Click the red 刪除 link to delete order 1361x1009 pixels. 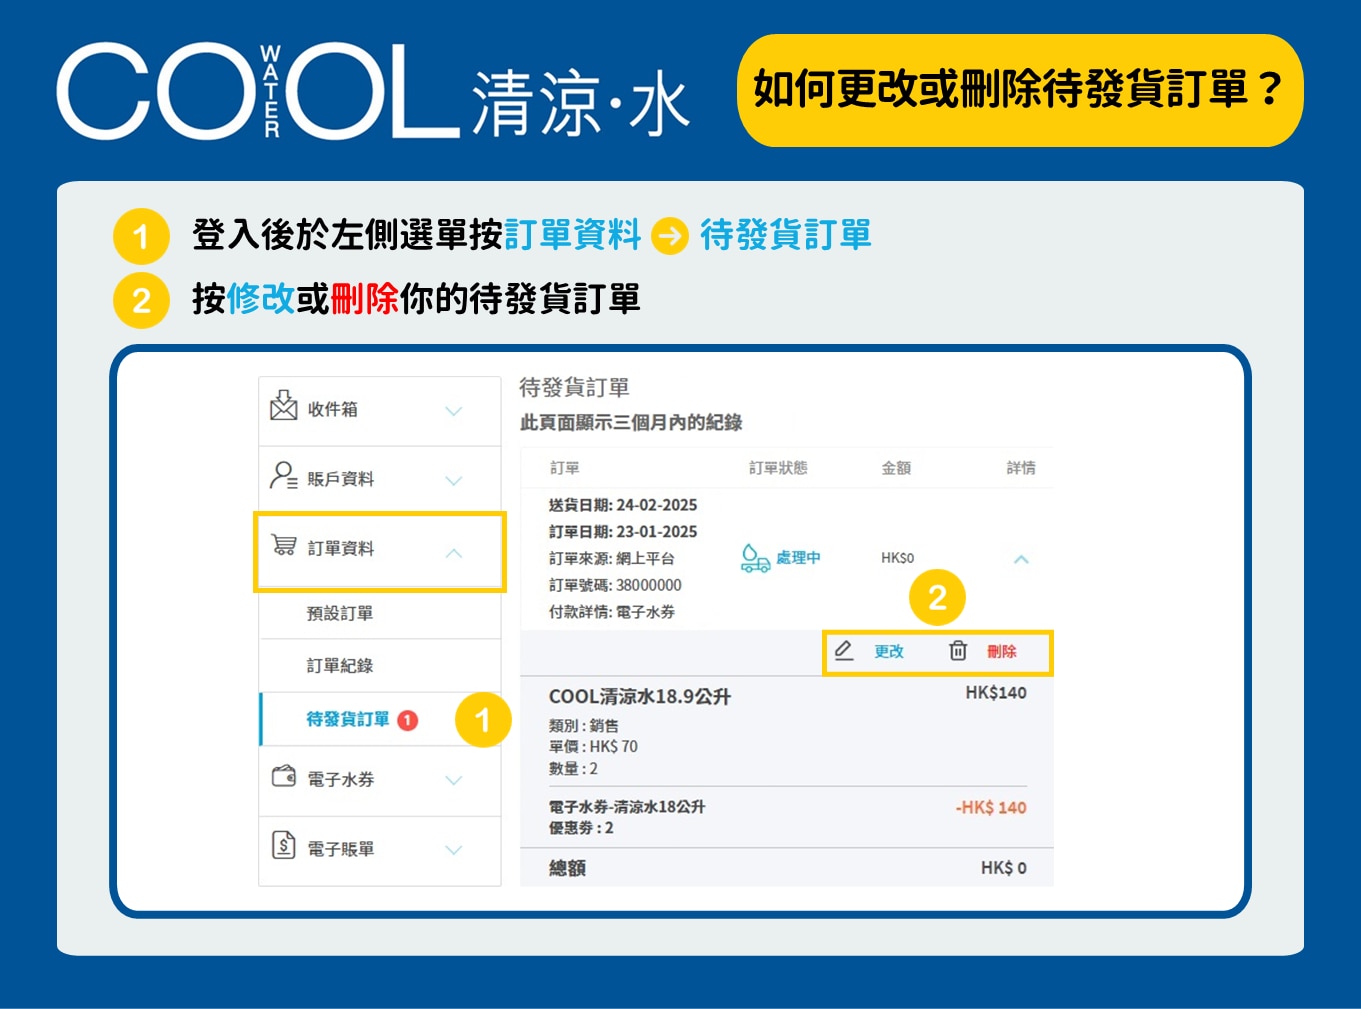click(x=1002, y=651)
